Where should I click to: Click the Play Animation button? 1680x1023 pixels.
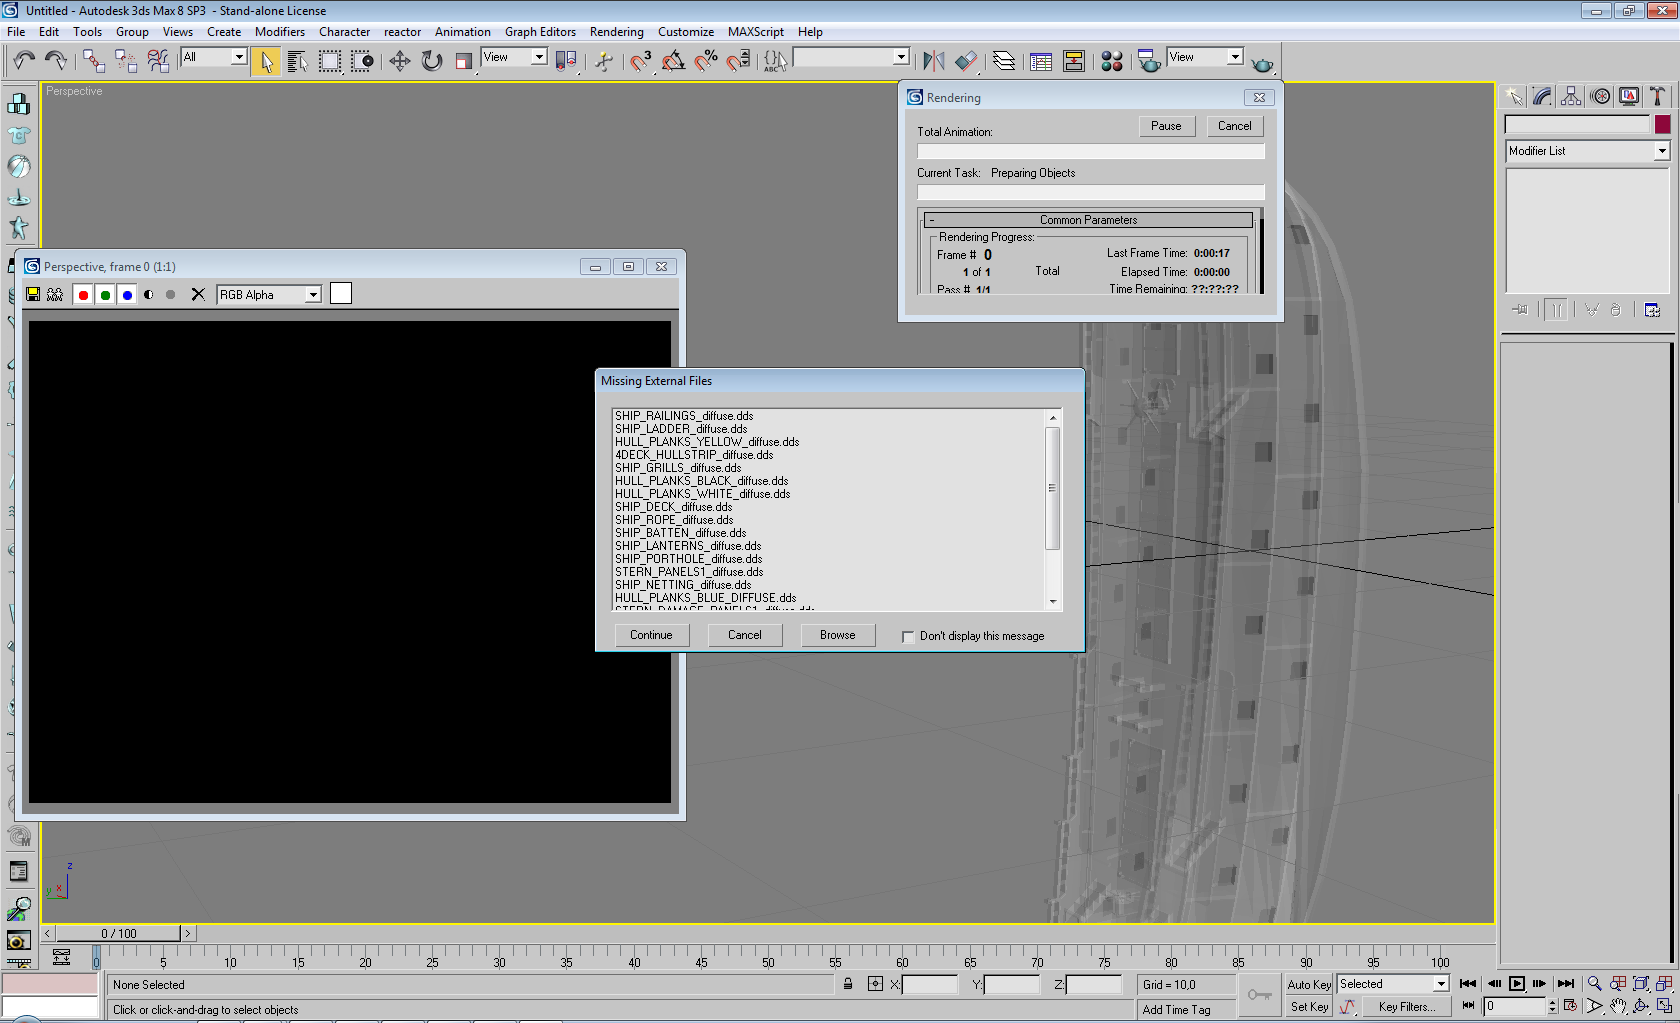1517,984
